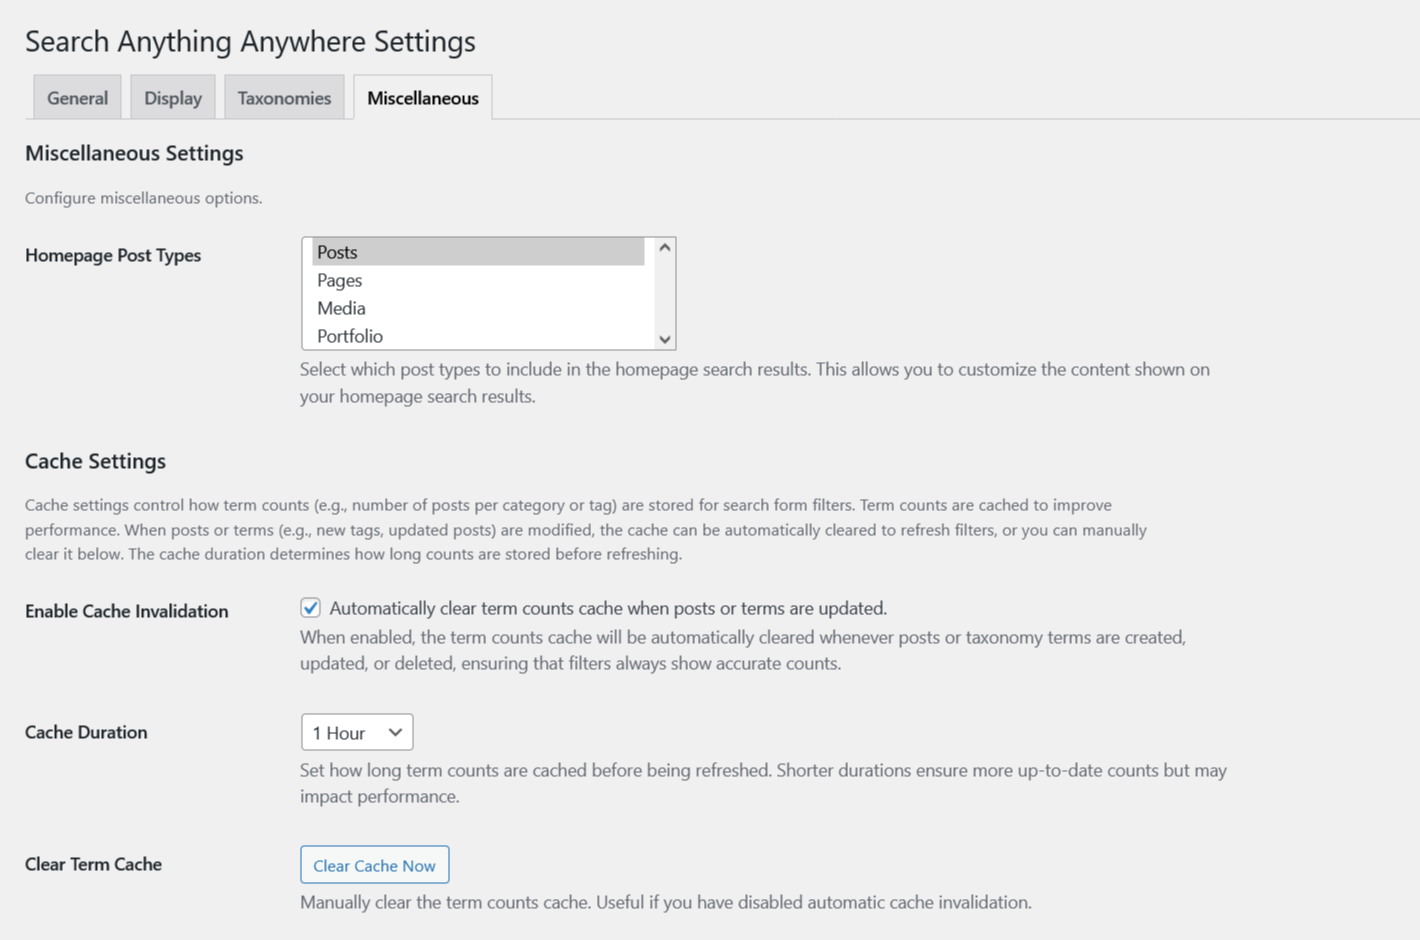This screenshot has width=1420, height=940.
Task: Click the Enable Cache Invalidation field label
Action: tap(126, 611)
